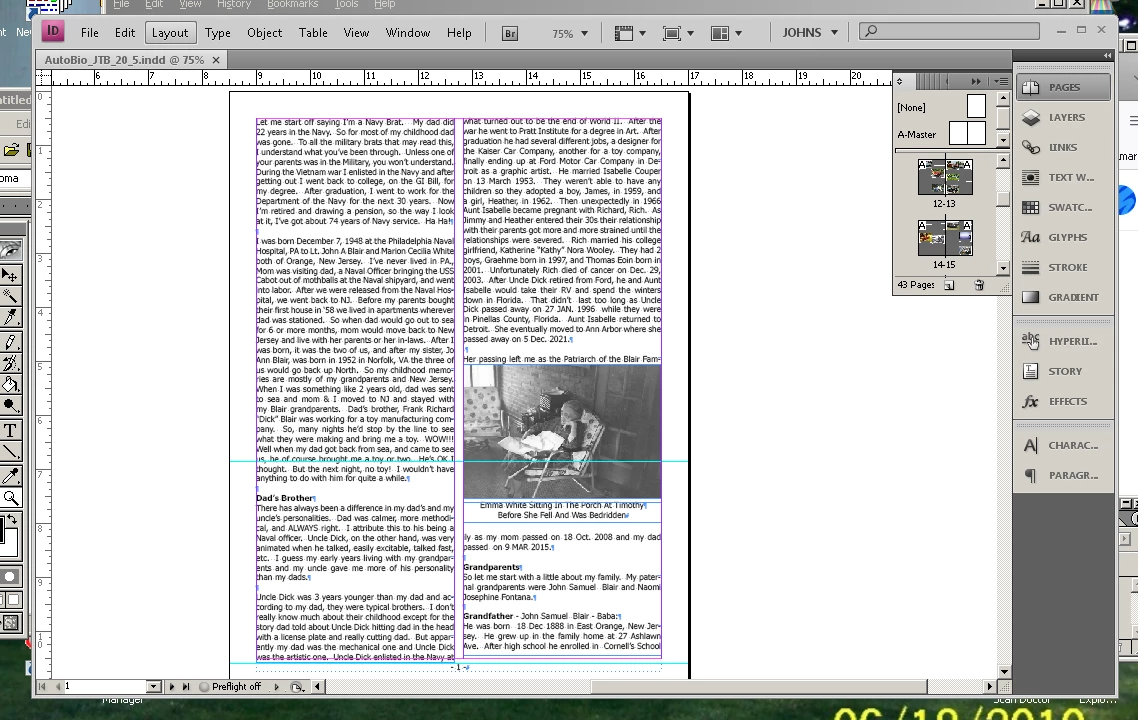This screenshot has width=1138, height=720.
Task: Open the Character panel
Action: (1063, 446)
